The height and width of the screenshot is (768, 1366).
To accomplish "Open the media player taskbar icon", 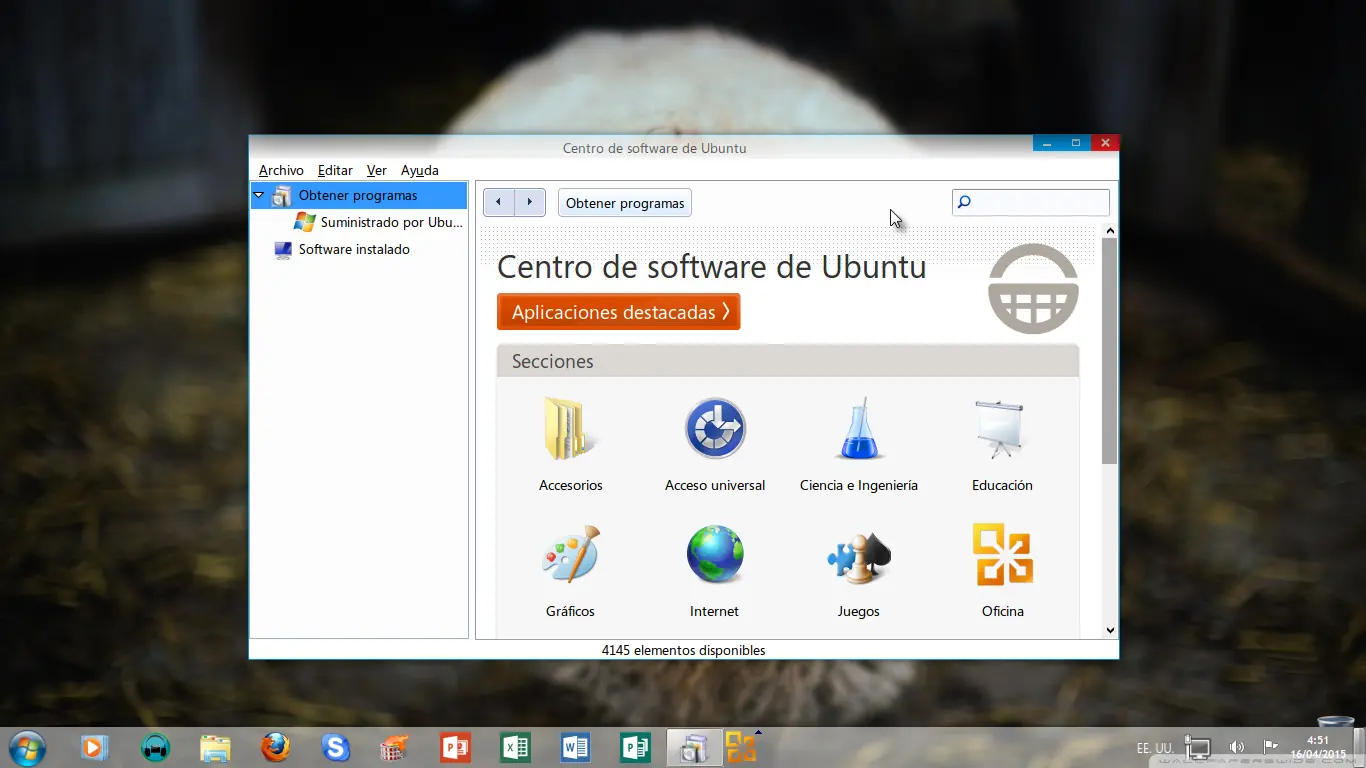I will [x=95, y=747].
